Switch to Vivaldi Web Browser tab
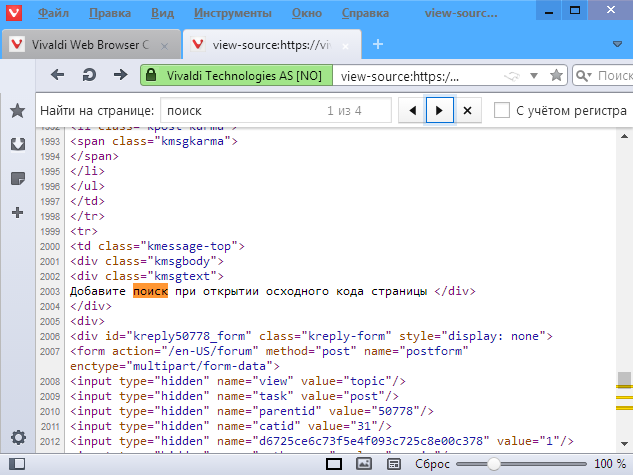This screenshot has height=475, width=633. [x=91, y=44]
